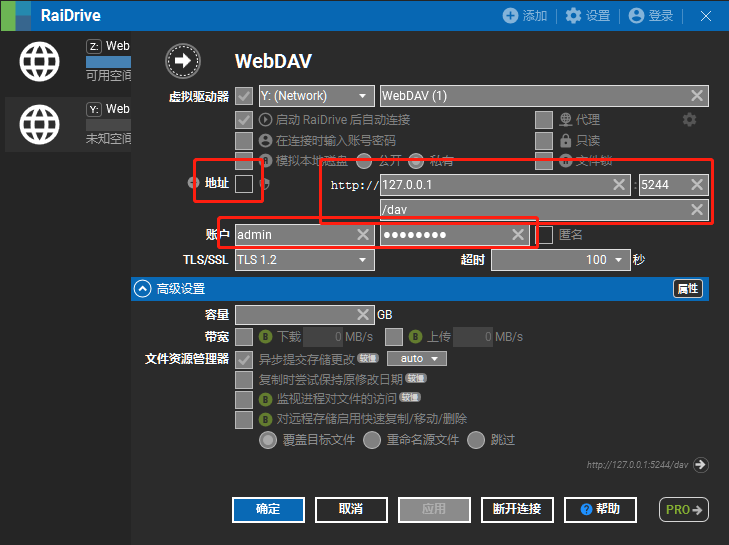Toggle 异步提交存储更改 checkbox

coord(244,359)
